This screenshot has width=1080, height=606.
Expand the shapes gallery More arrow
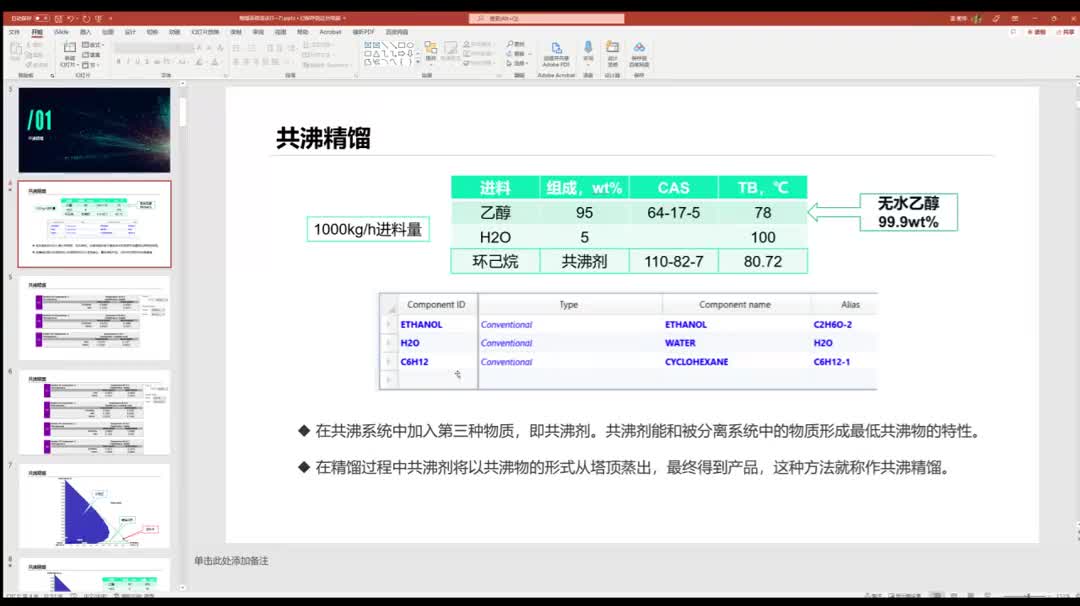tap(417, 63)
